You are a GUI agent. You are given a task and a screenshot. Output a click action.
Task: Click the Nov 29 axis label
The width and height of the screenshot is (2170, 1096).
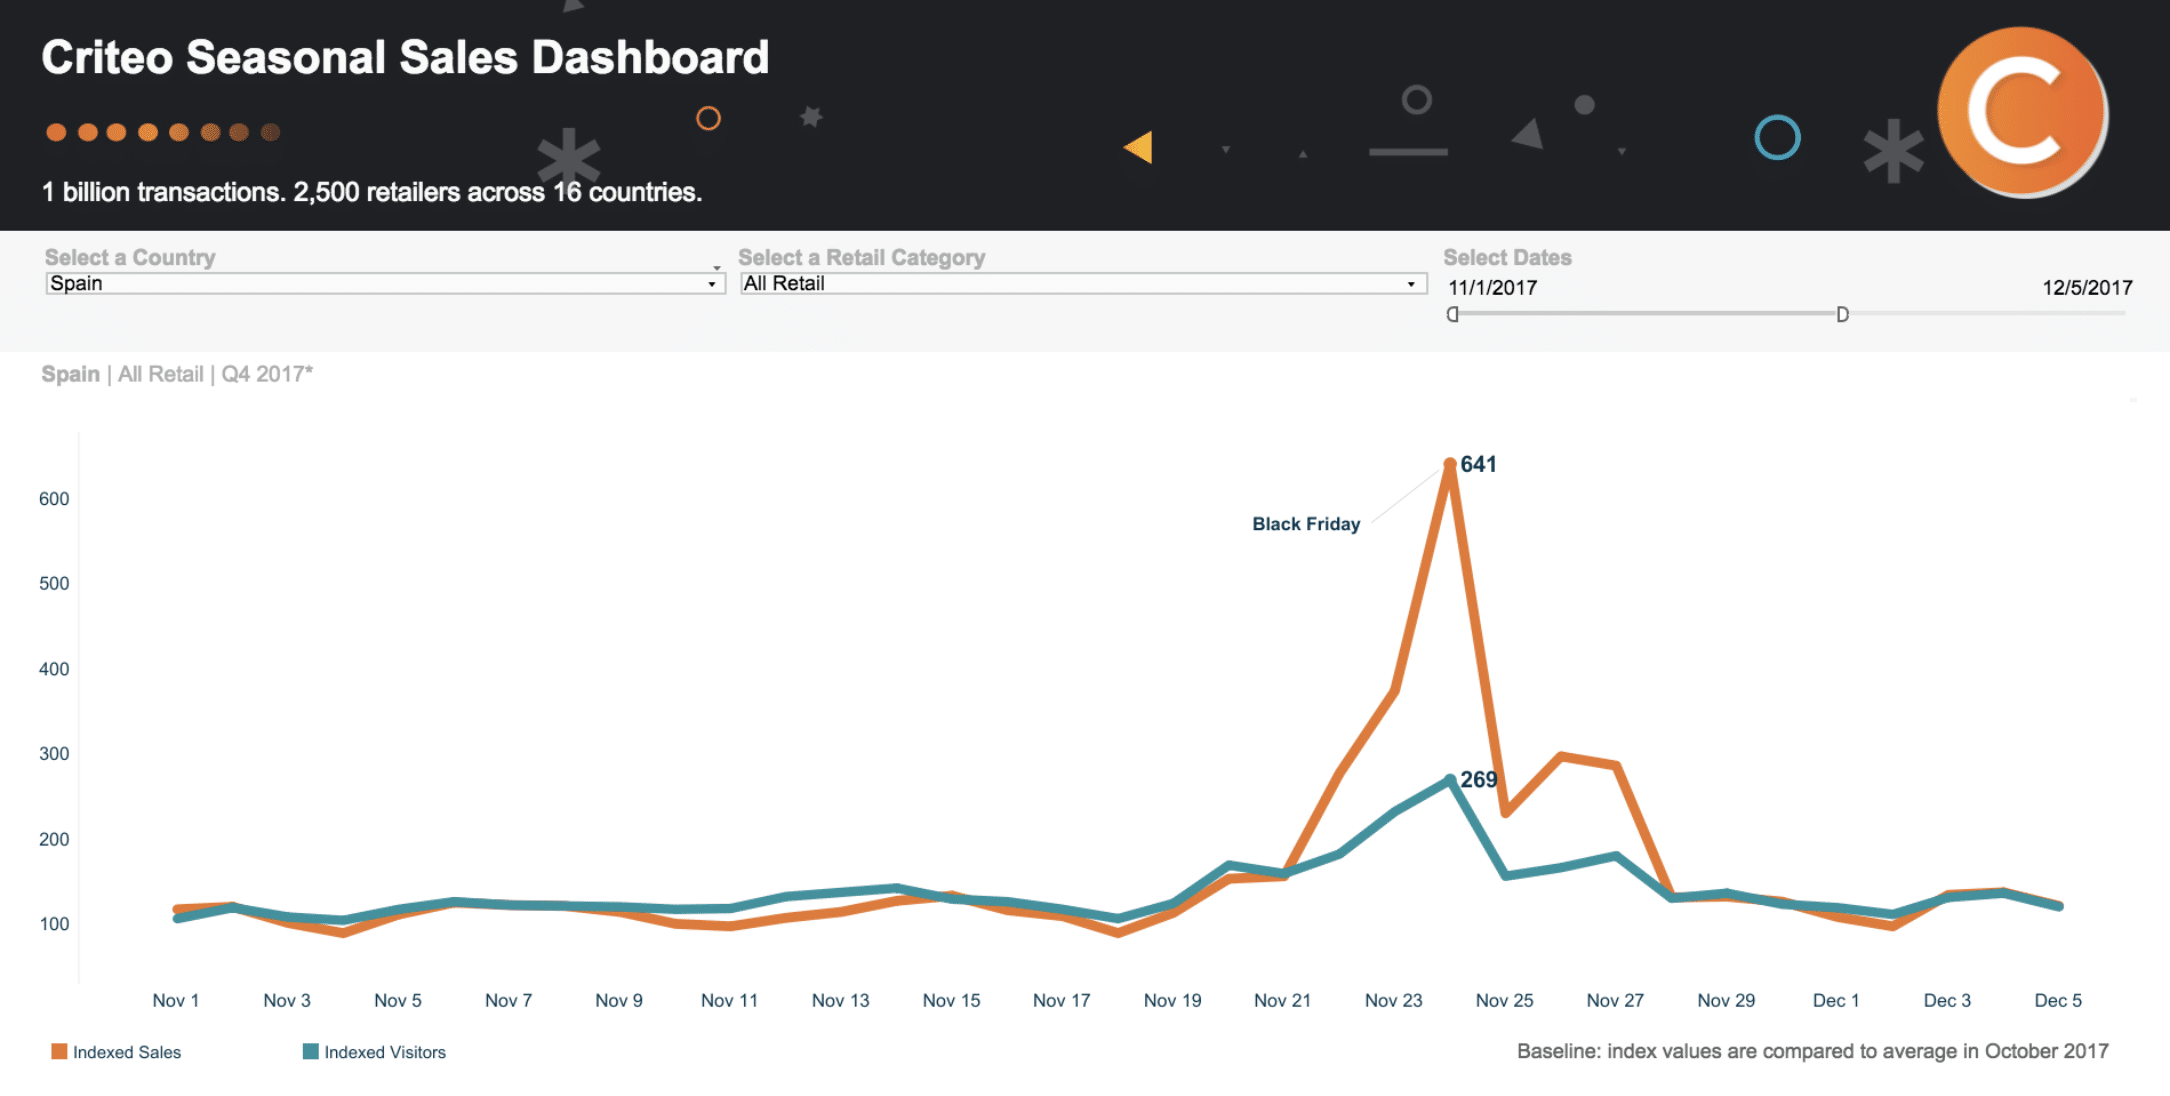tap(1726, 1000)
